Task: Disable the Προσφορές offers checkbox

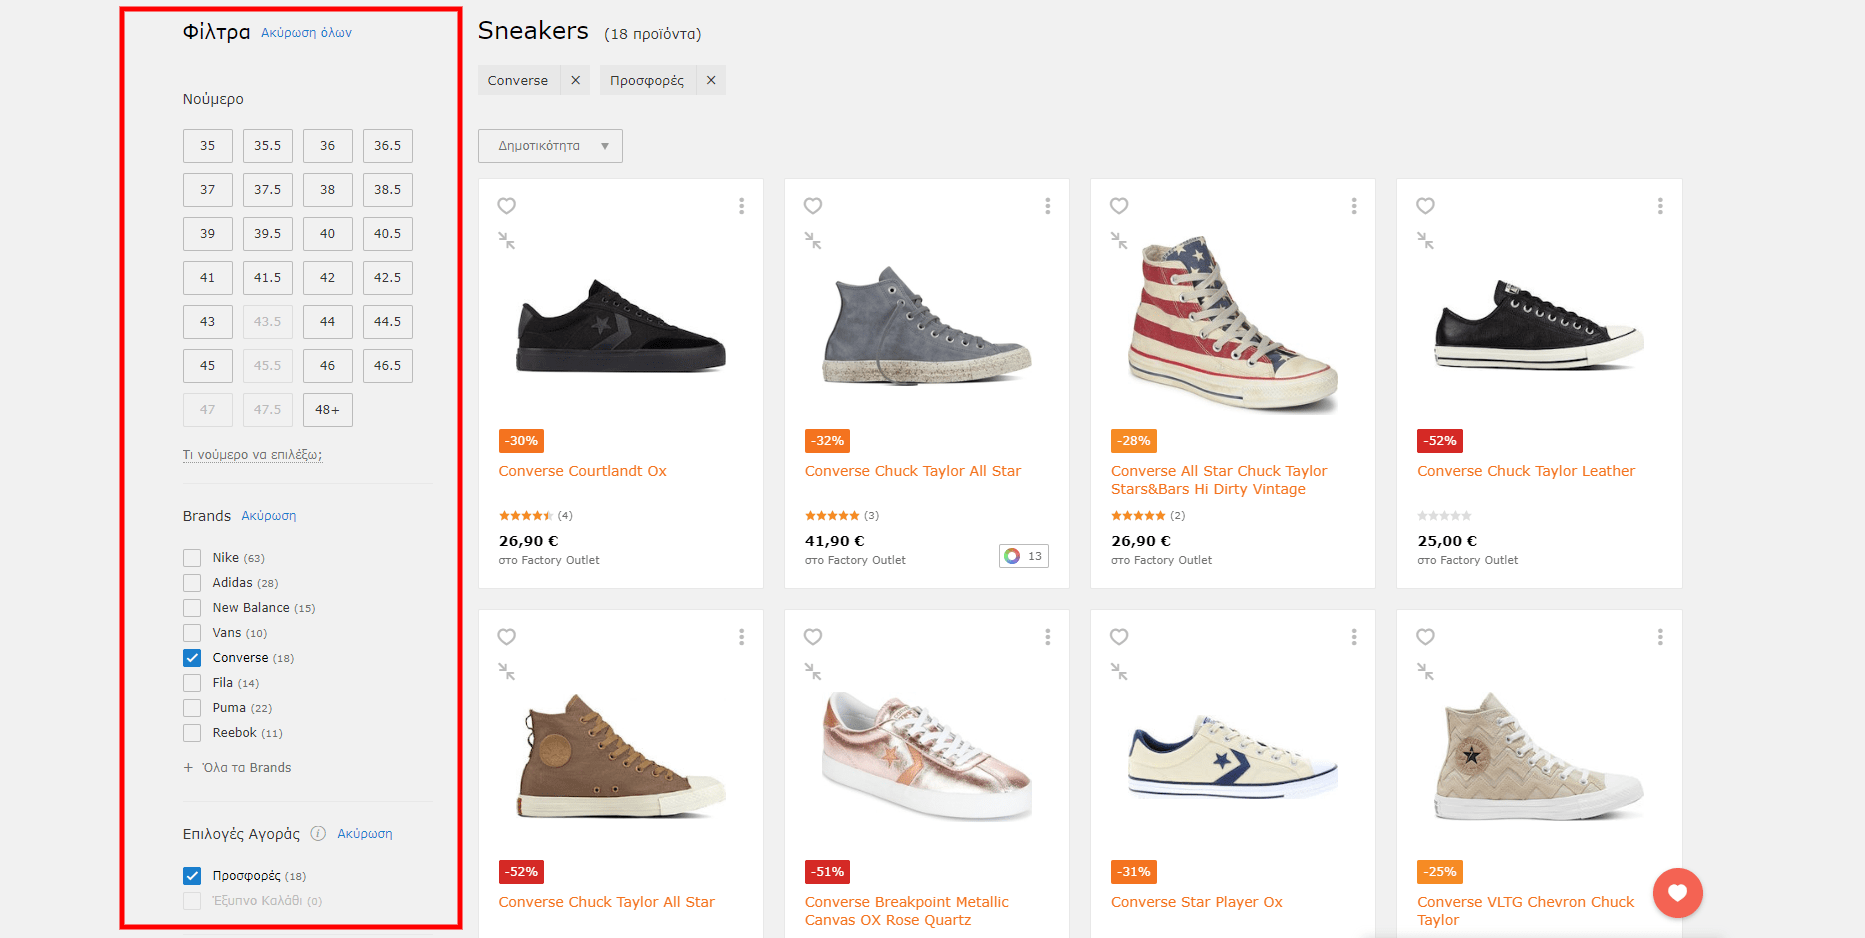Action: click(192, 876)
